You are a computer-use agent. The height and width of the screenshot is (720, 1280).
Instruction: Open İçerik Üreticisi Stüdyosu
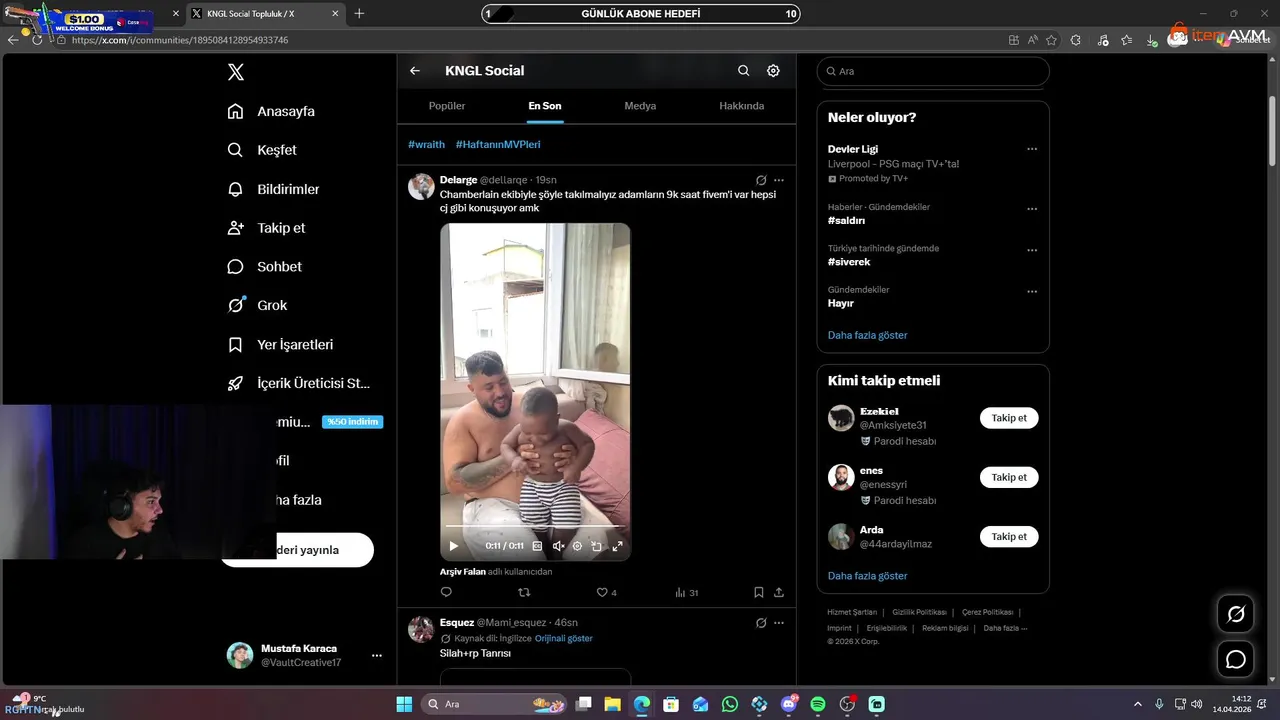(x=299, y=383)
